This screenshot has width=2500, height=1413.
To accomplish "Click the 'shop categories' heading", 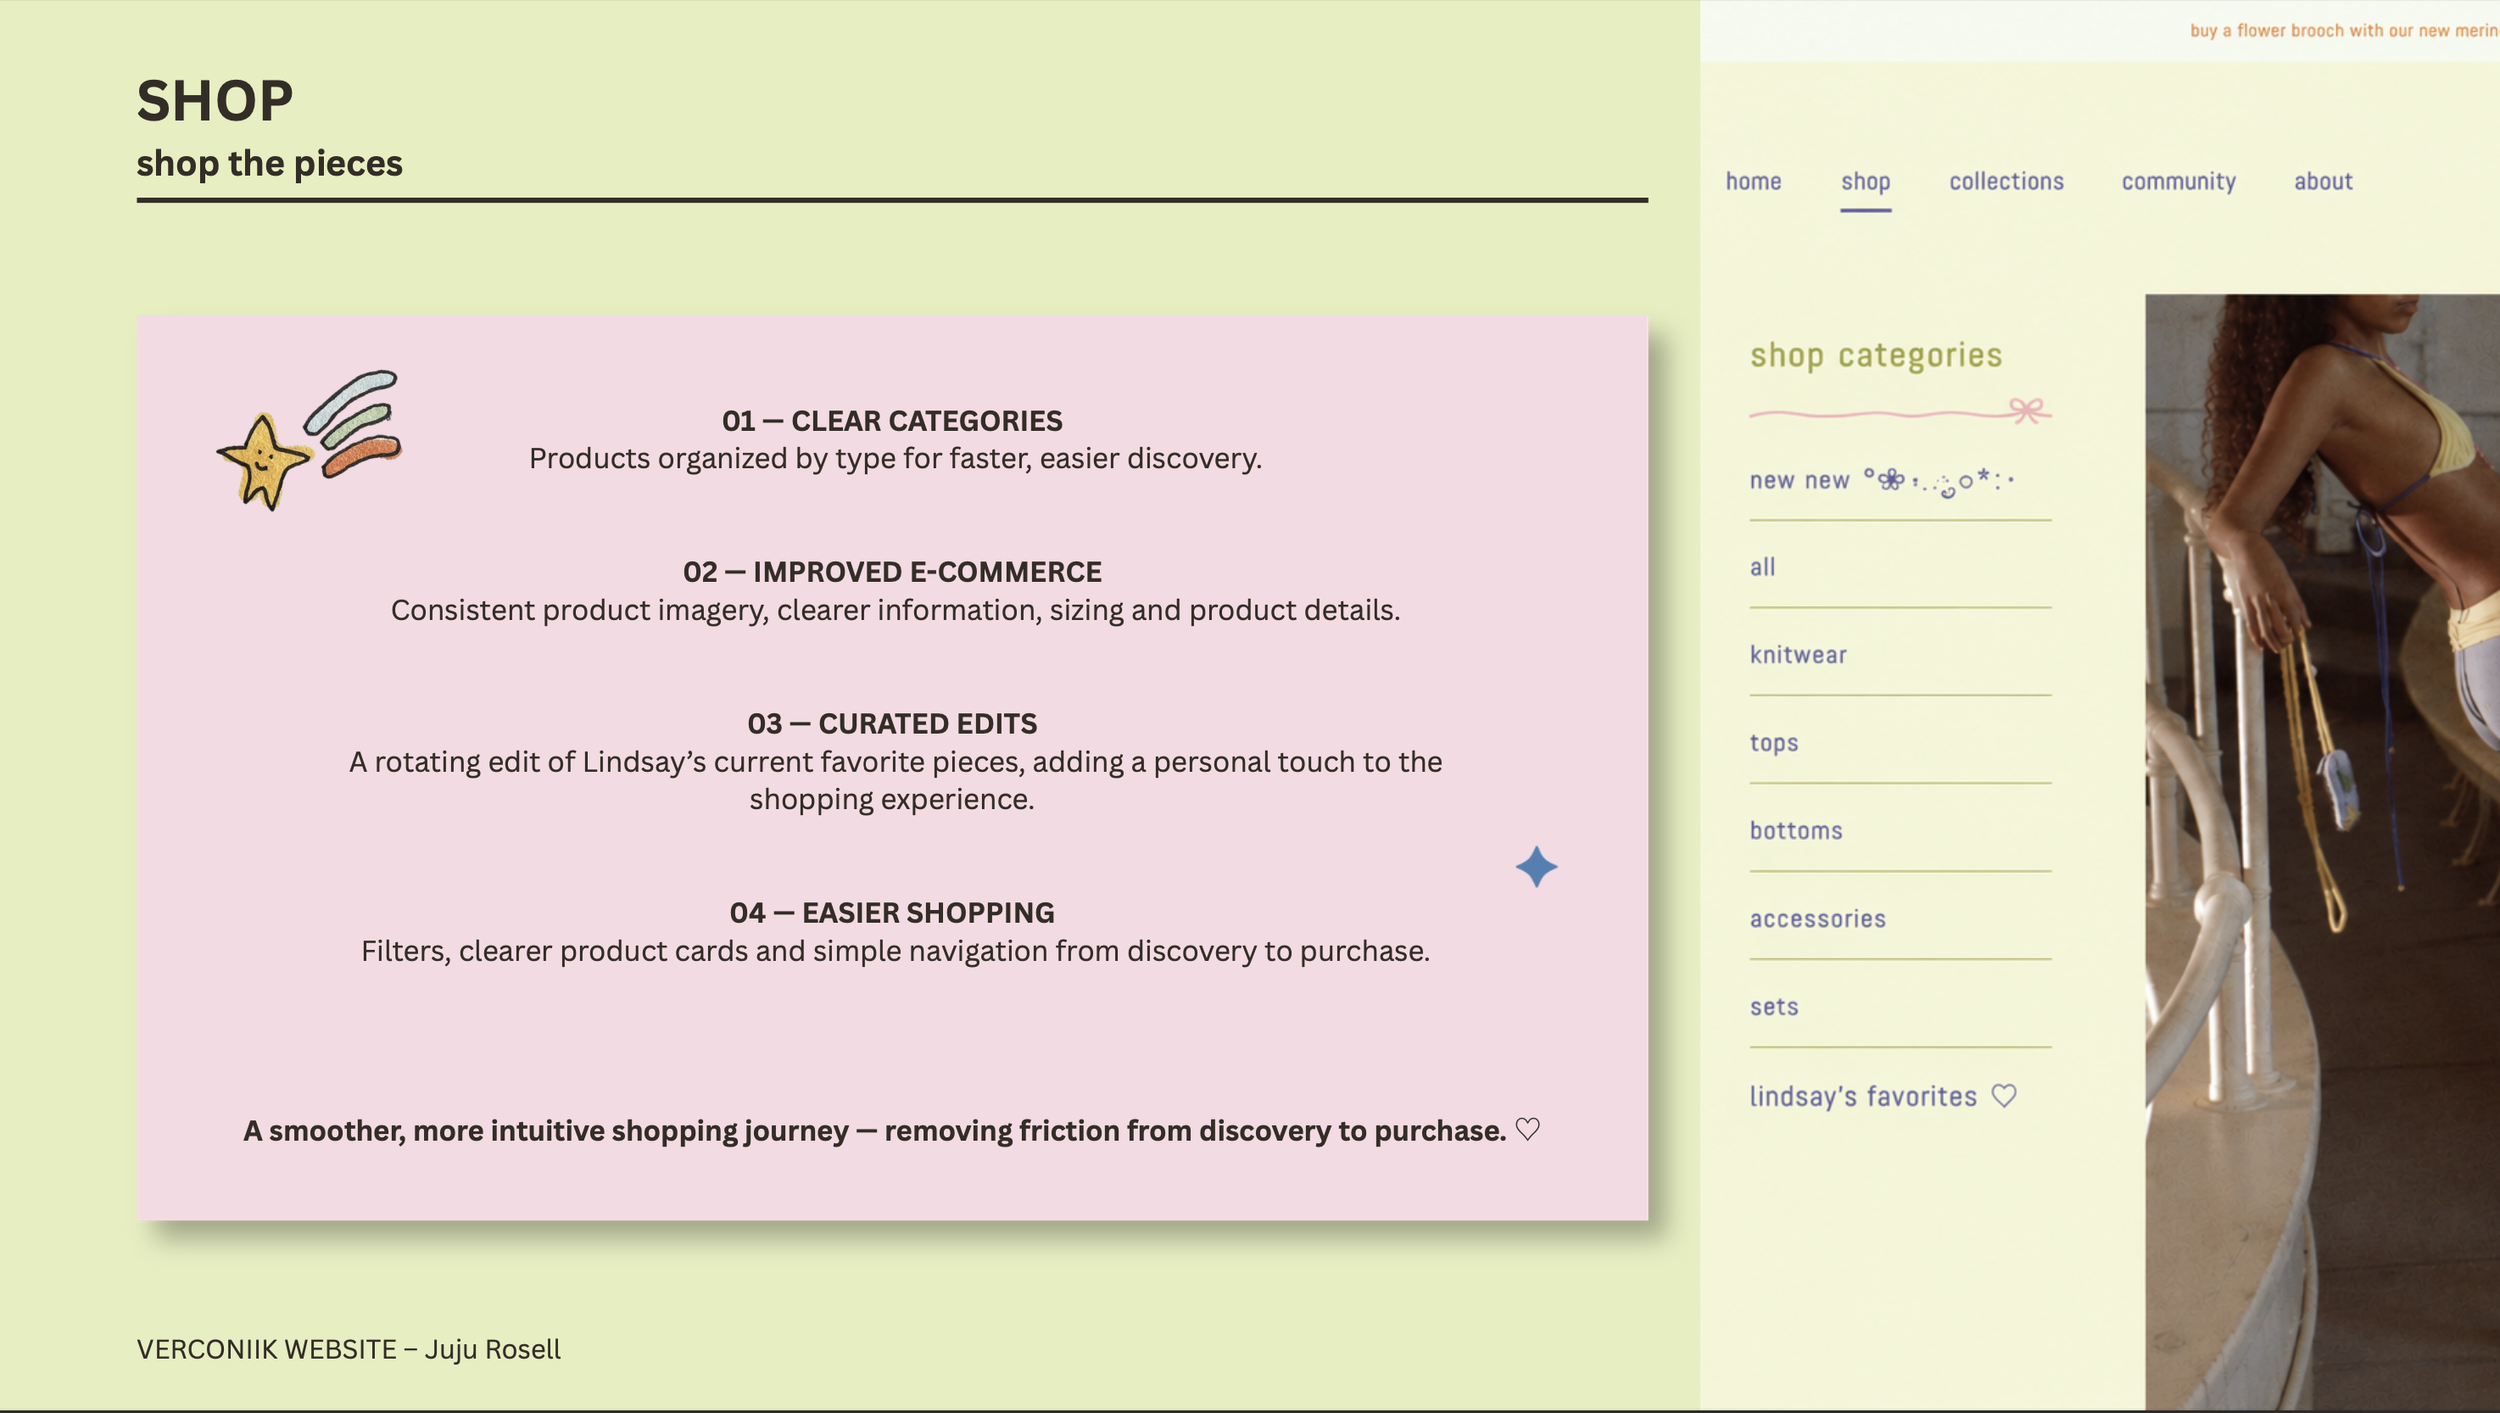I will coord(1876,355).
